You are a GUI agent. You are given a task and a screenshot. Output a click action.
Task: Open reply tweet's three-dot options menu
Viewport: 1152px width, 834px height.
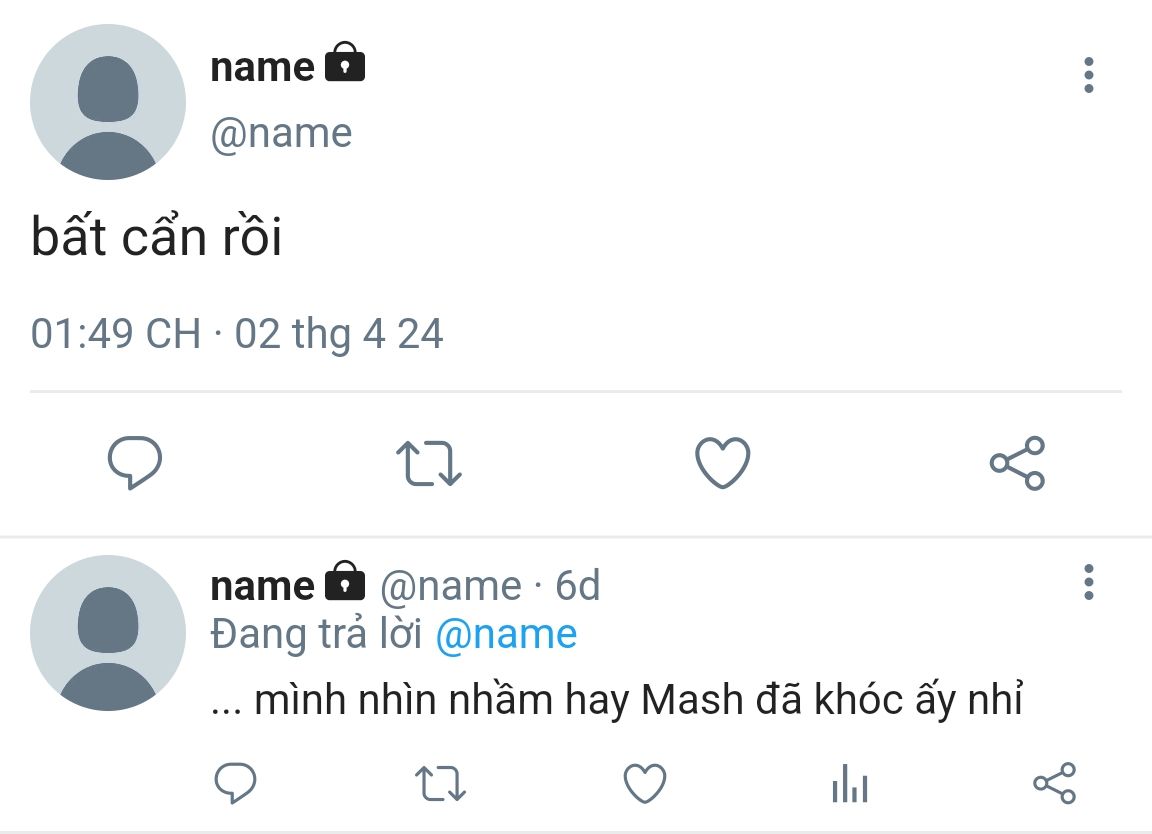pos(1088,582)
